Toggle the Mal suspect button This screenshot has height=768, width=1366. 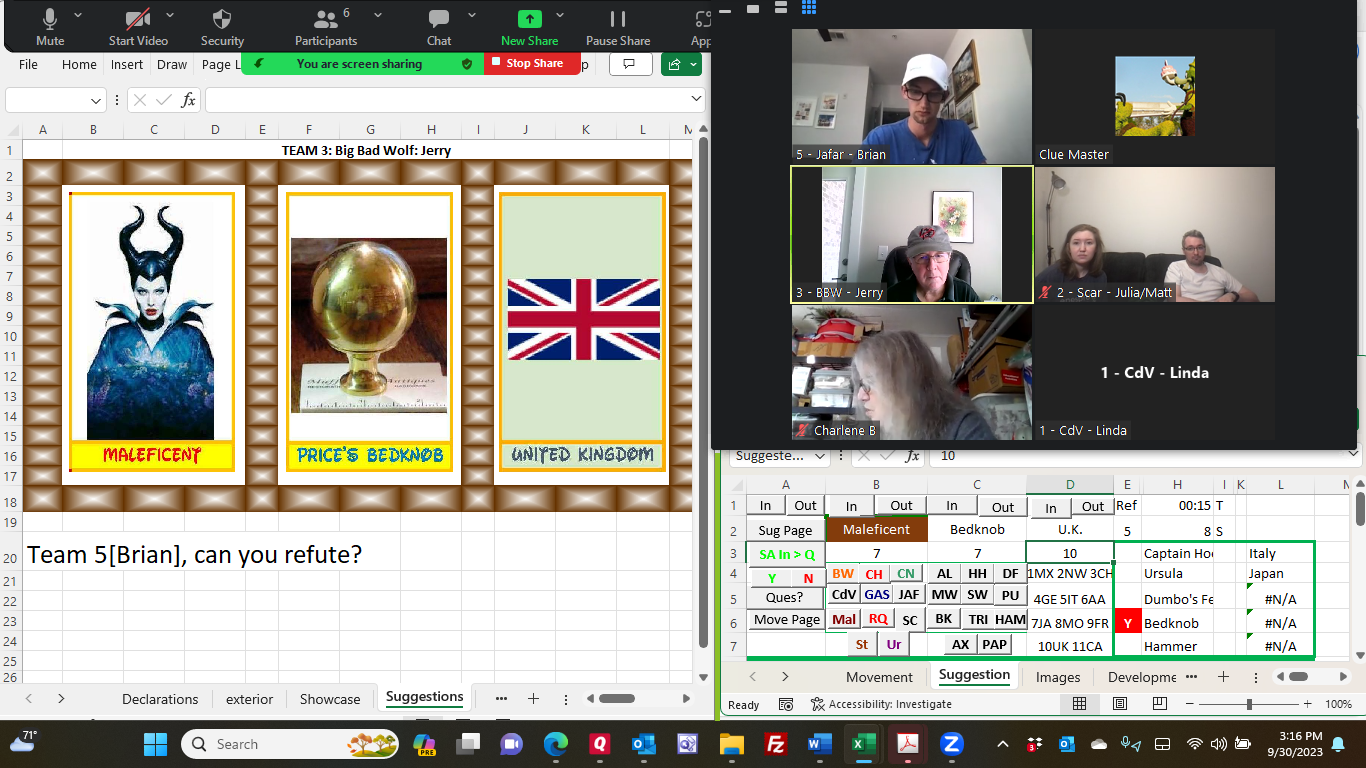point(844,619)
